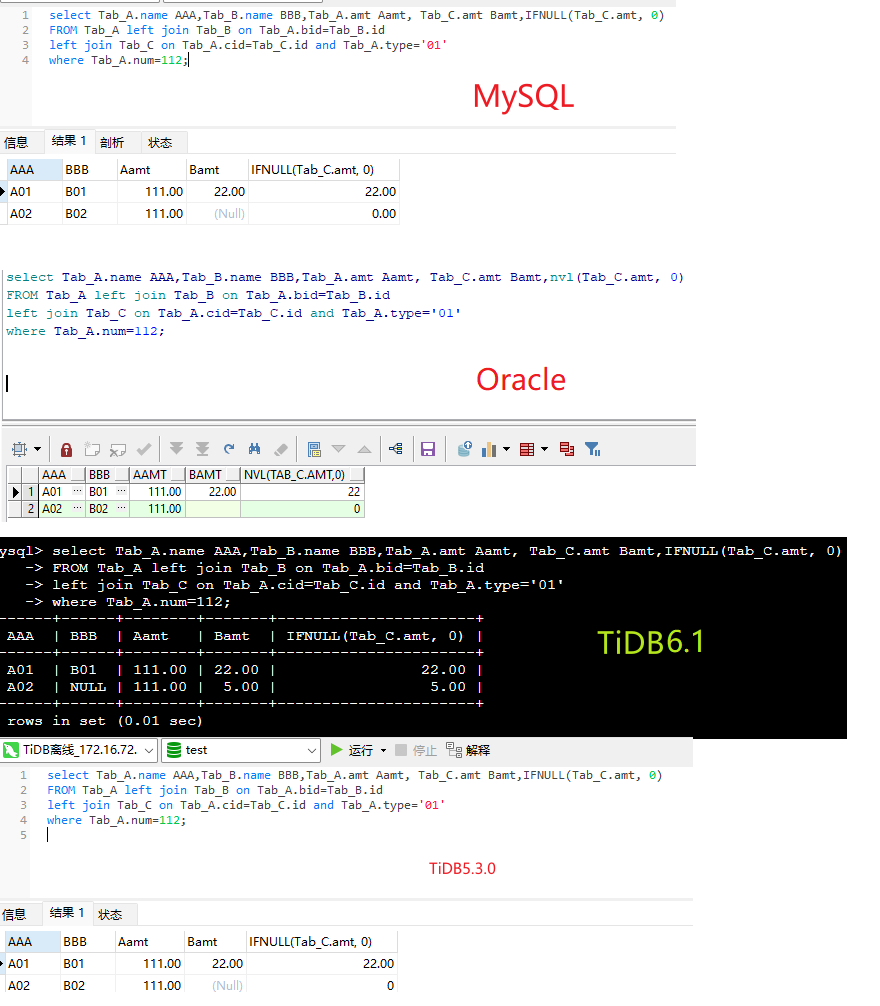Click the BBB column header in MySQL results
Screen dimensions: 880x1006
coord(90,170)
